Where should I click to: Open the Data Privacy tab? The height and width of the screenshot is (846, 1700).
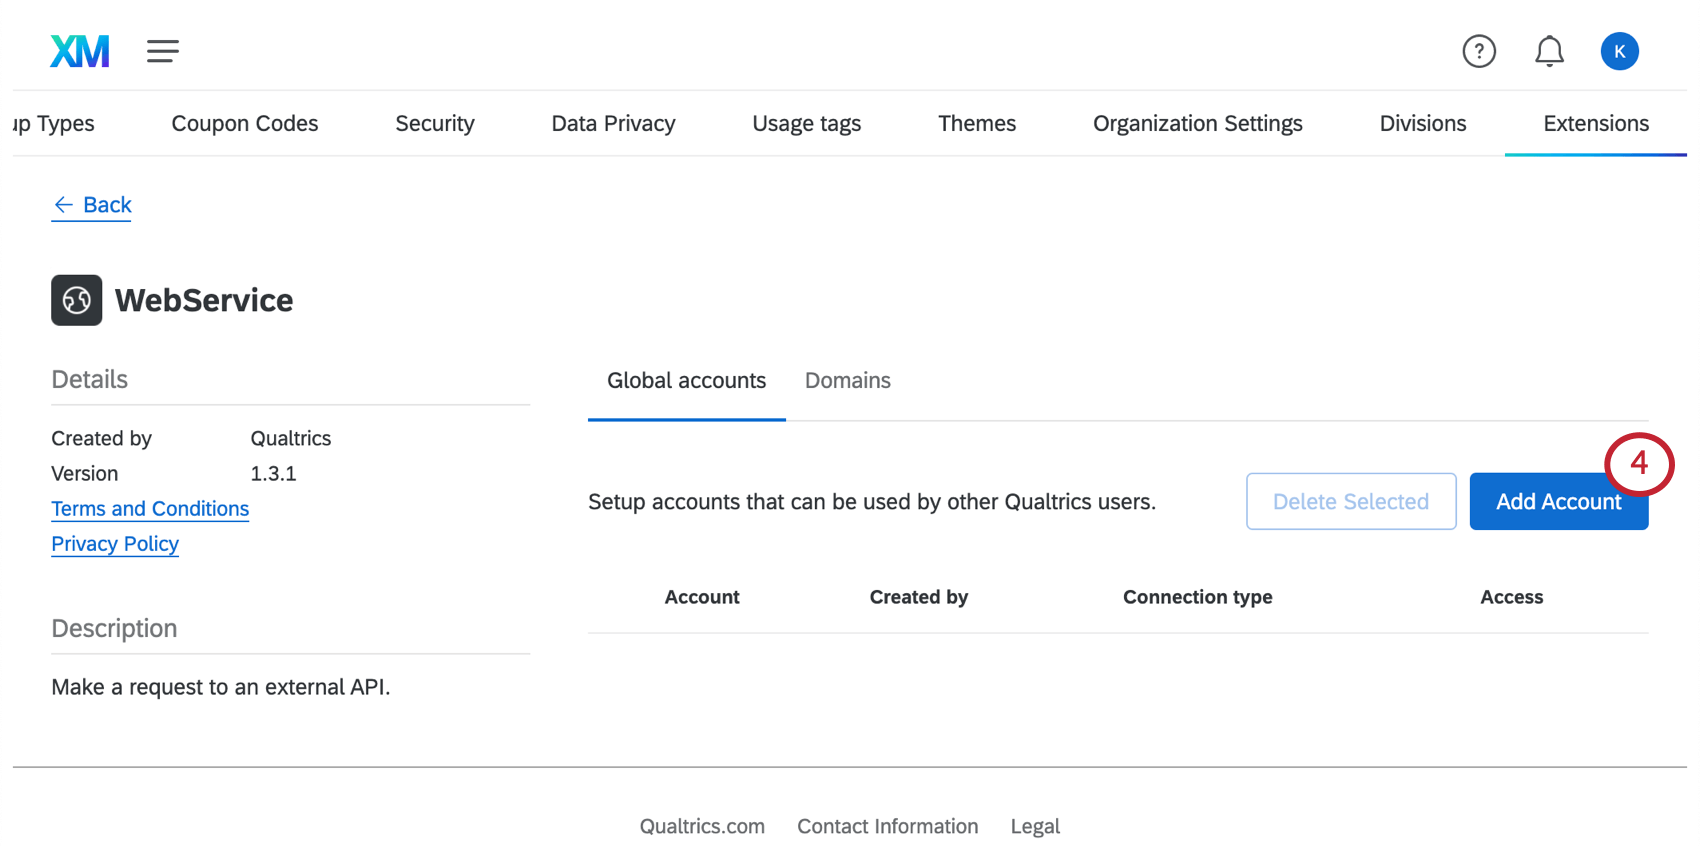(613, 124)
